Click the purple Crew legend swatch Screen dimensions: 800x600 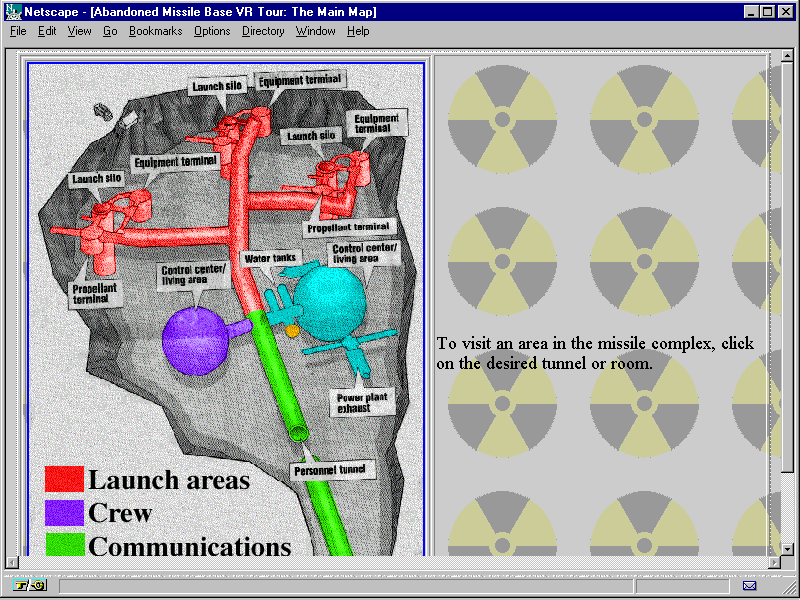click(64, 513)
